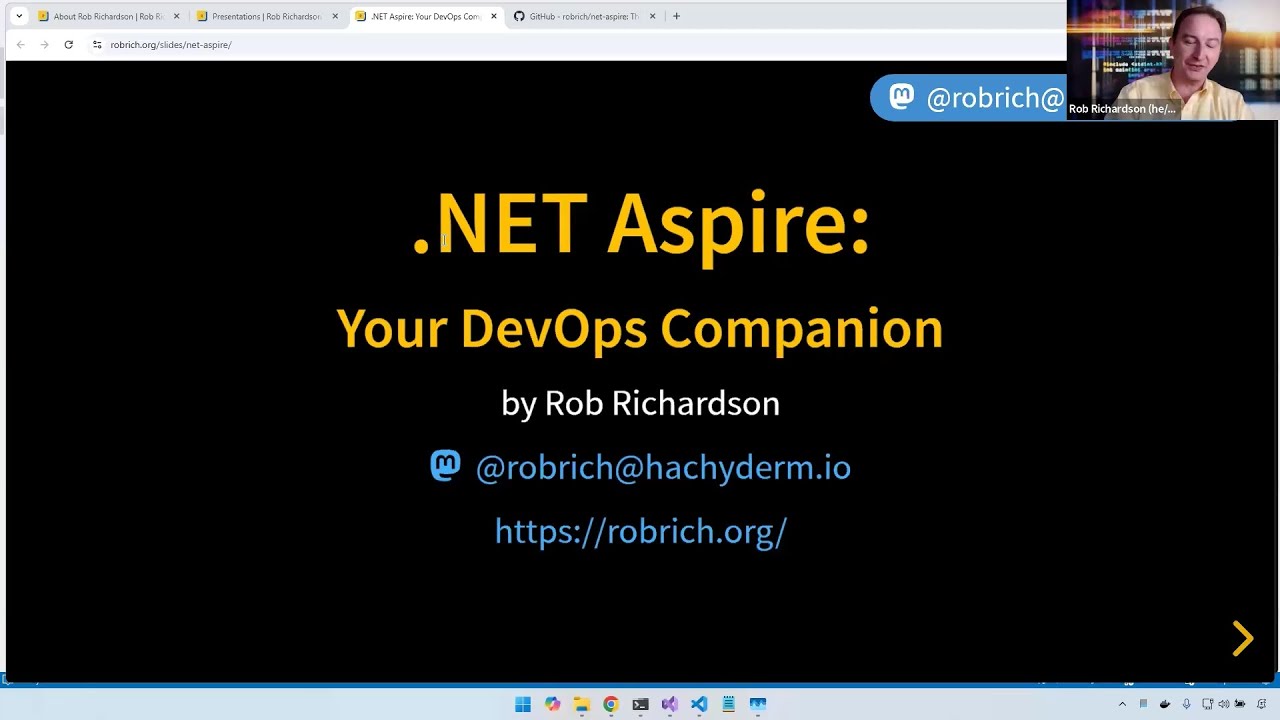This screenshot has width=1280, height=720.
Task: Open @robrich@hachyderm.io Mastodon link
Action: [663, 467]
